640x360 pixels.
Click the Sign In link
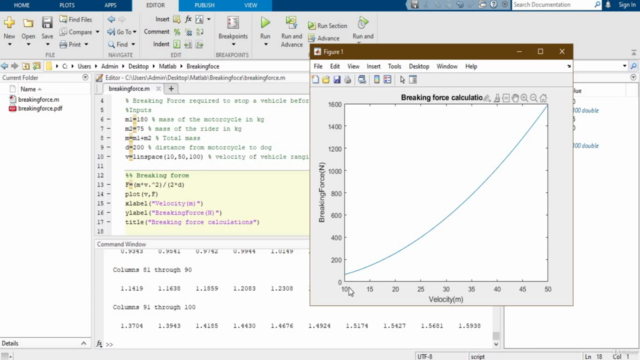(x=627, y=5)
